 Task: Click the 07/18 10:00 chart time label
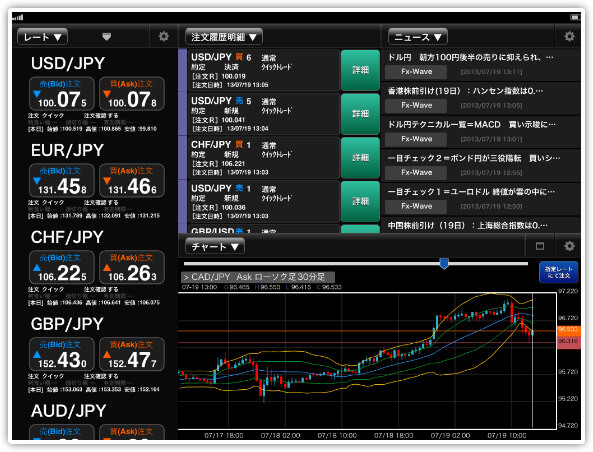(337, 435)
